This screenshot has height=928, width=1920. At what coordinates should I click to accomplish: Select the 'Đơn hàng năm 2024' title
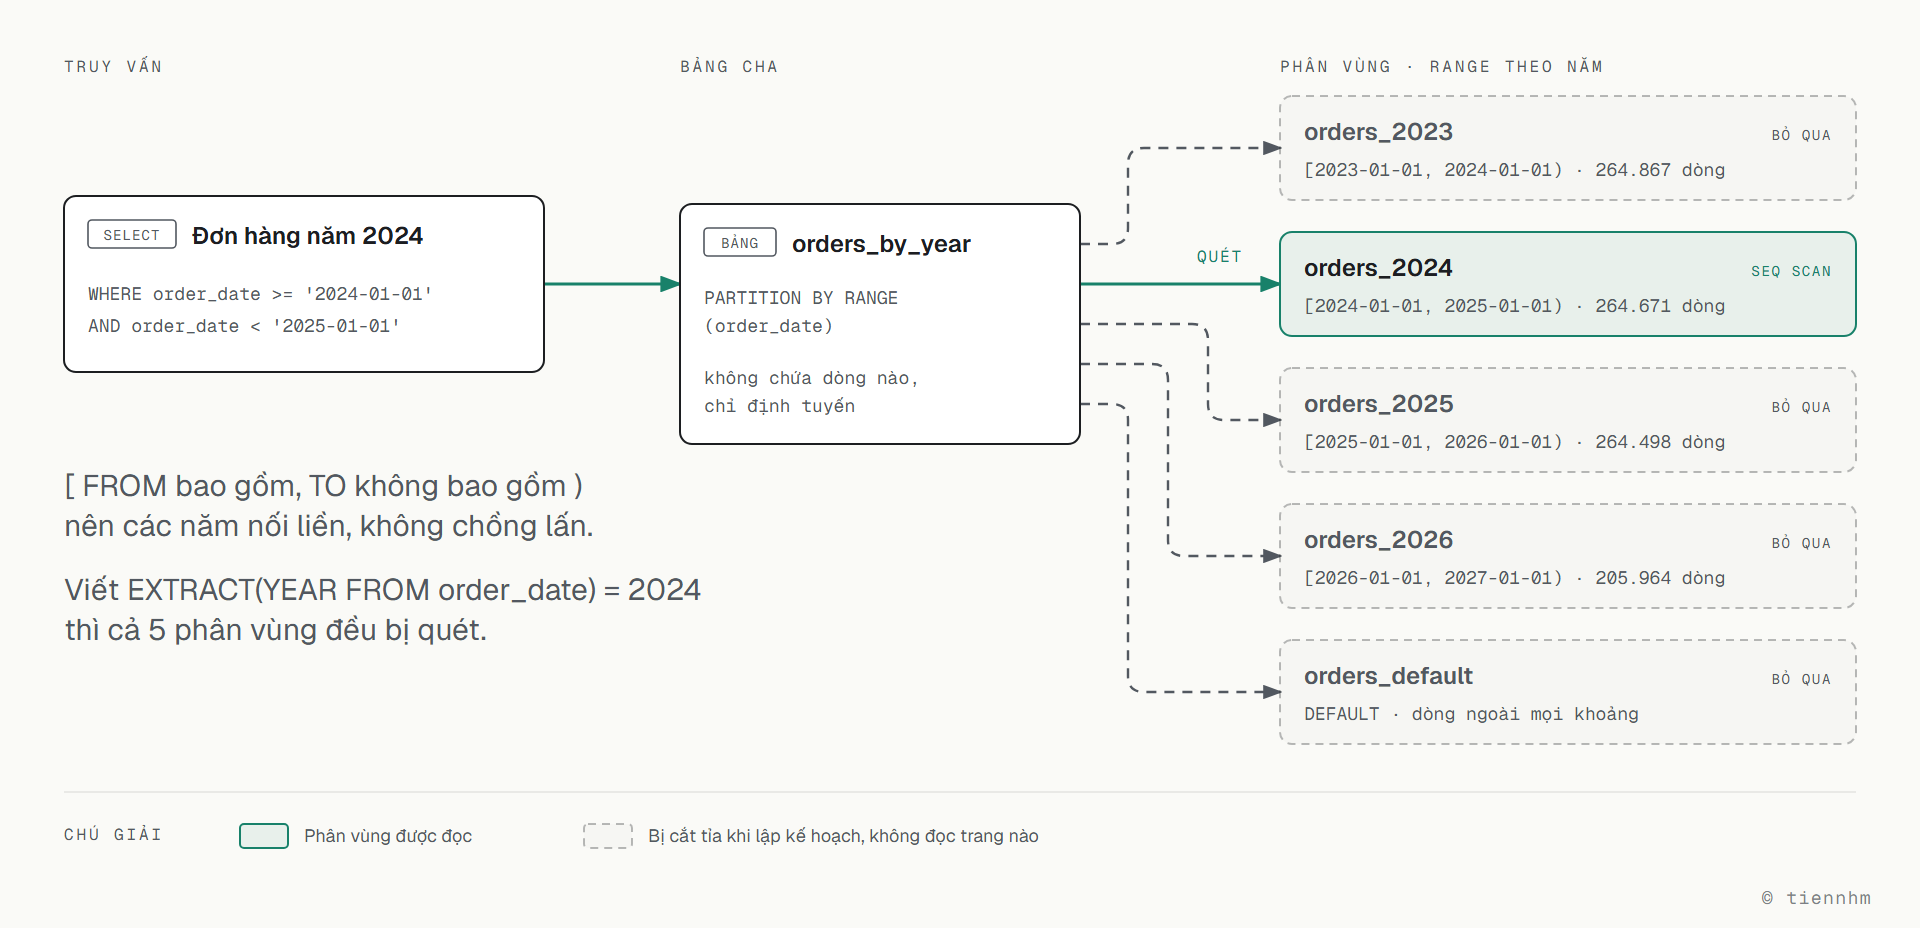307,235
